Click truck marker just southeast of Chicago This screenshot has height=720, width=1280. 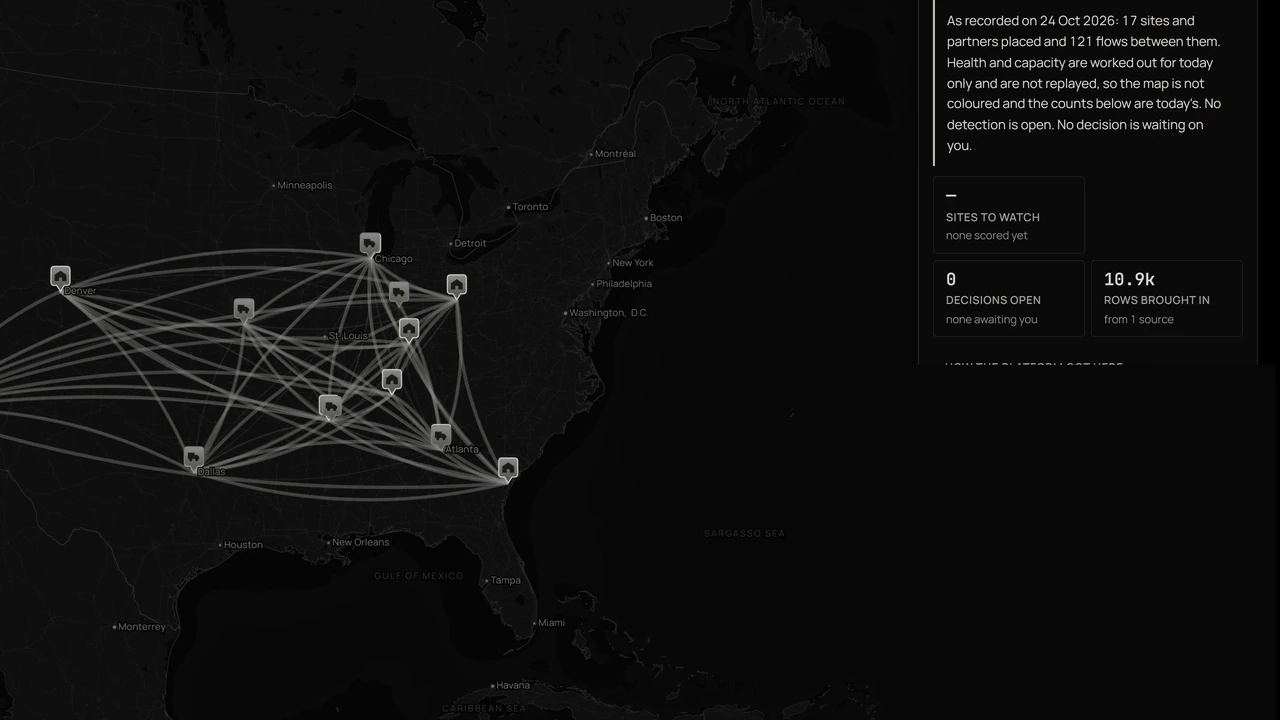tap(399, 292)
